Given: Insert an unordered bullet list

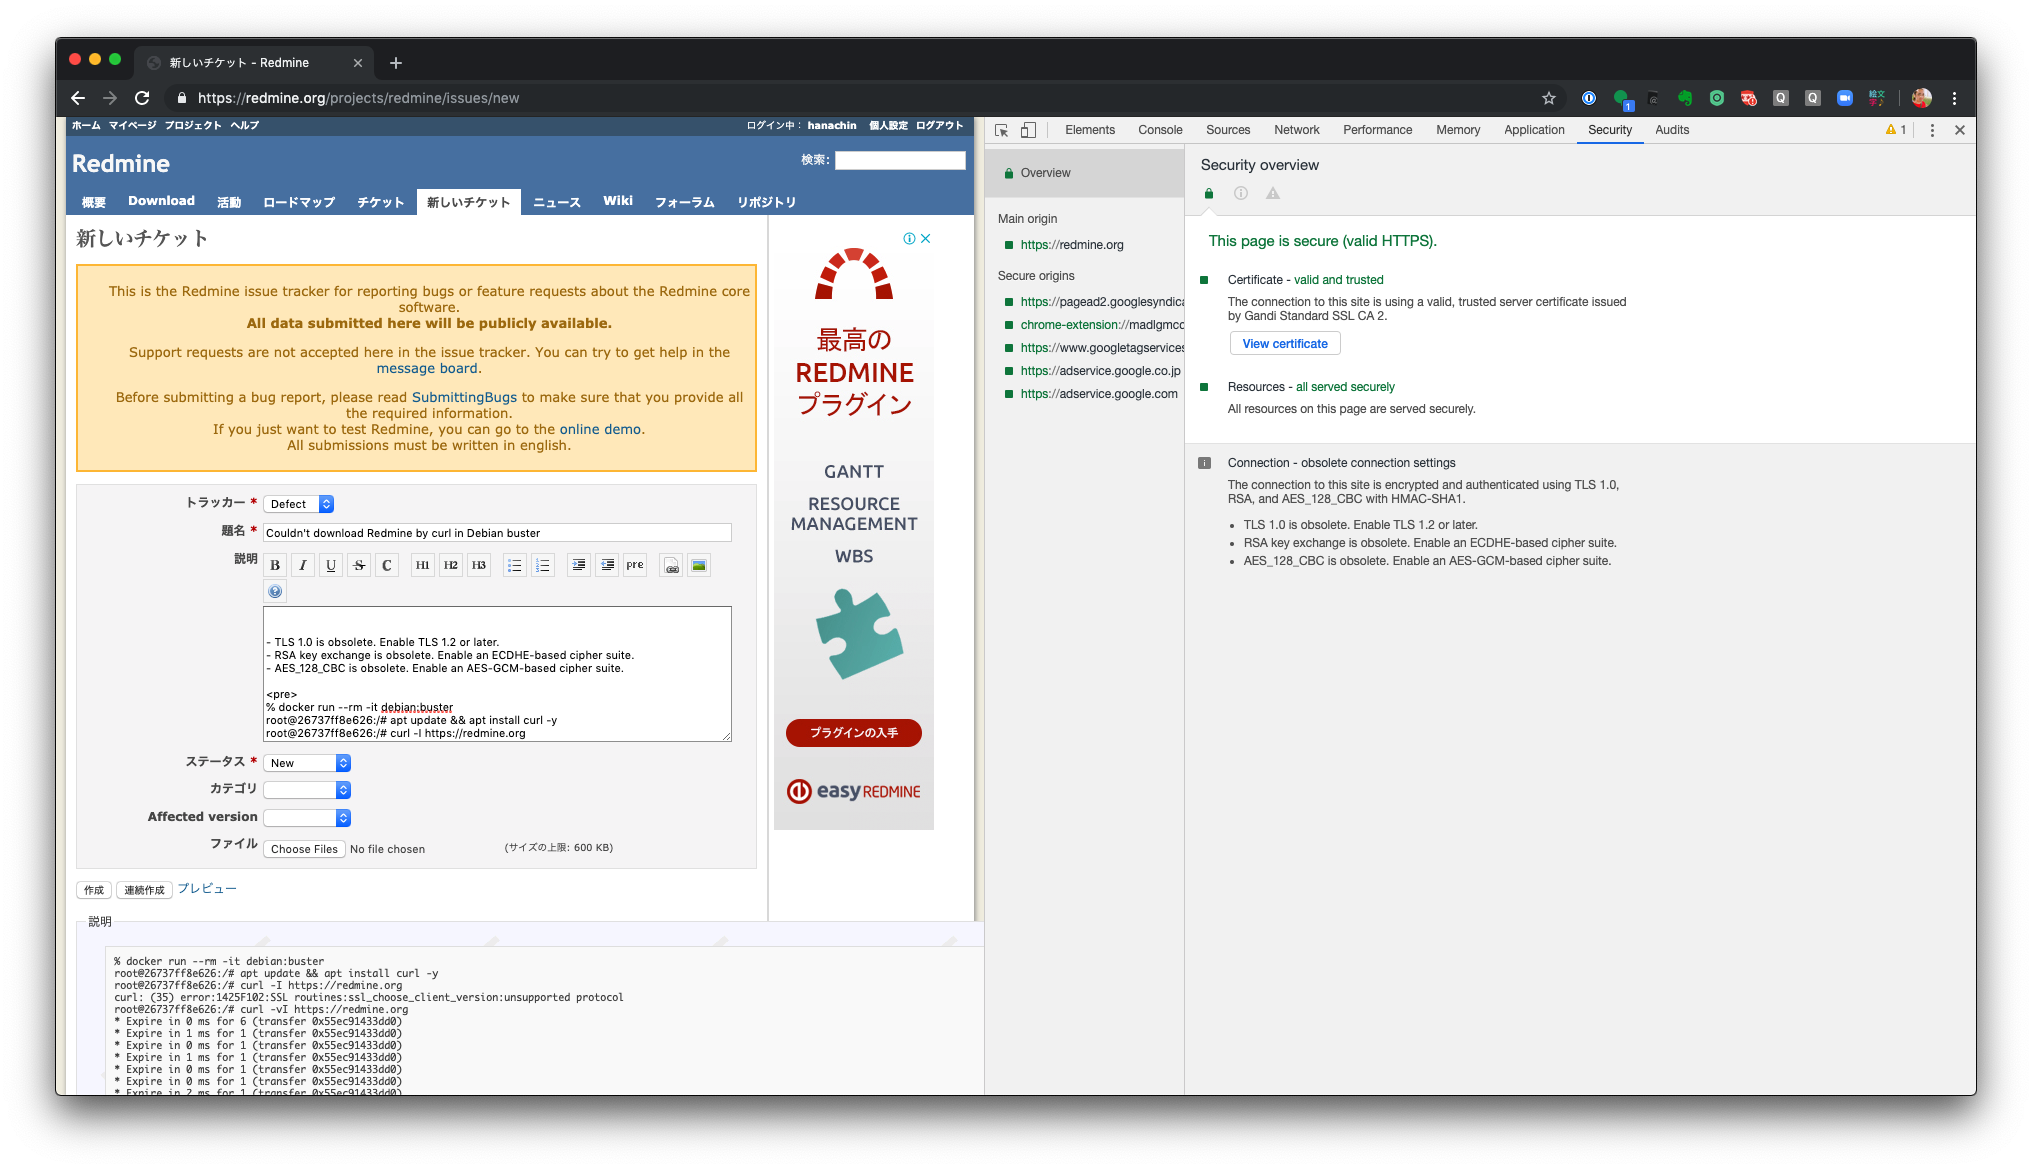Looking at the screenshot, I should pos(515,565).
